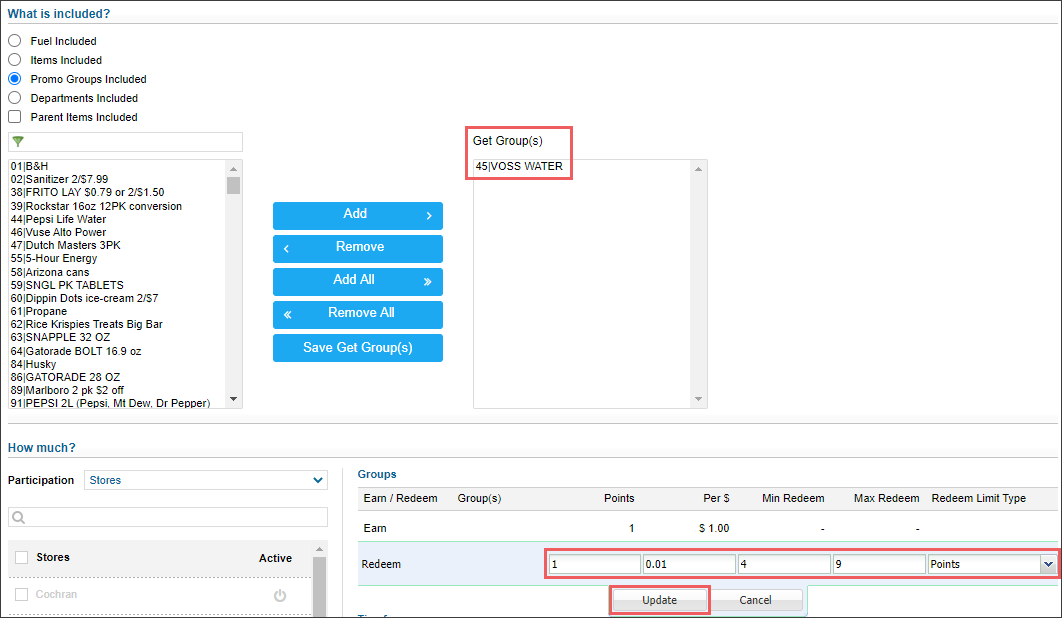Viewport: 1062px width, 618px height.
Task: Click the Redeem Points input field
Action: coord(595,564)
